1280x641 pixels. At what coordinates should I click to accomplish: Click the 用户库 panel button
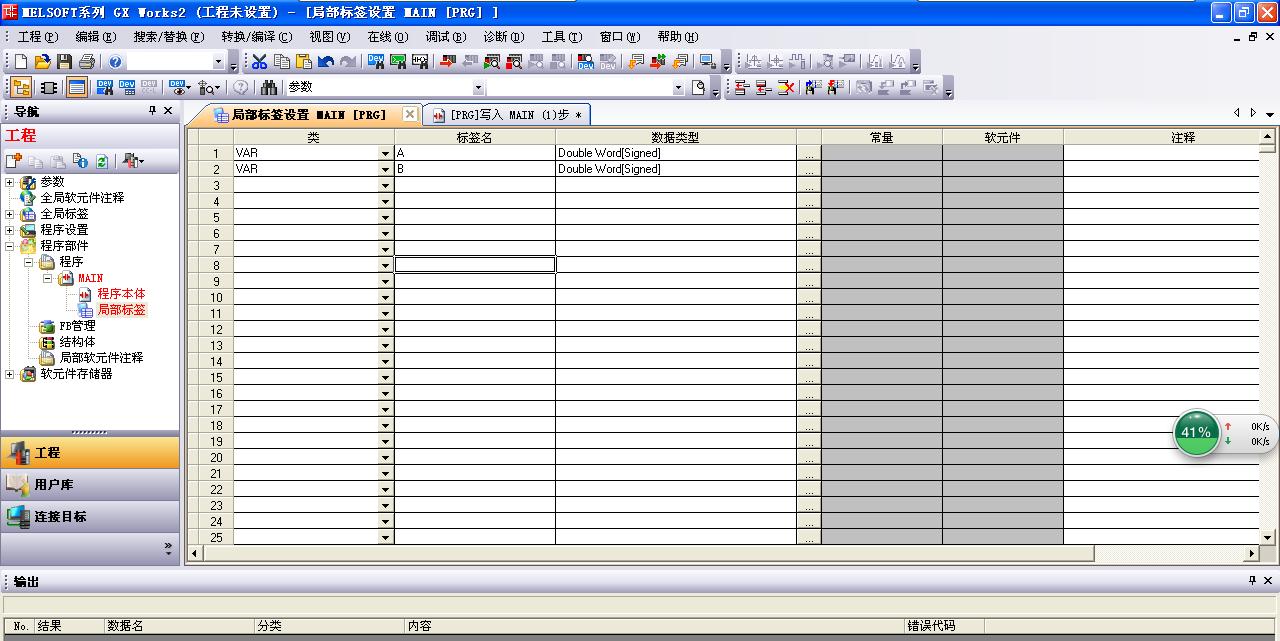tap(90, 485)
